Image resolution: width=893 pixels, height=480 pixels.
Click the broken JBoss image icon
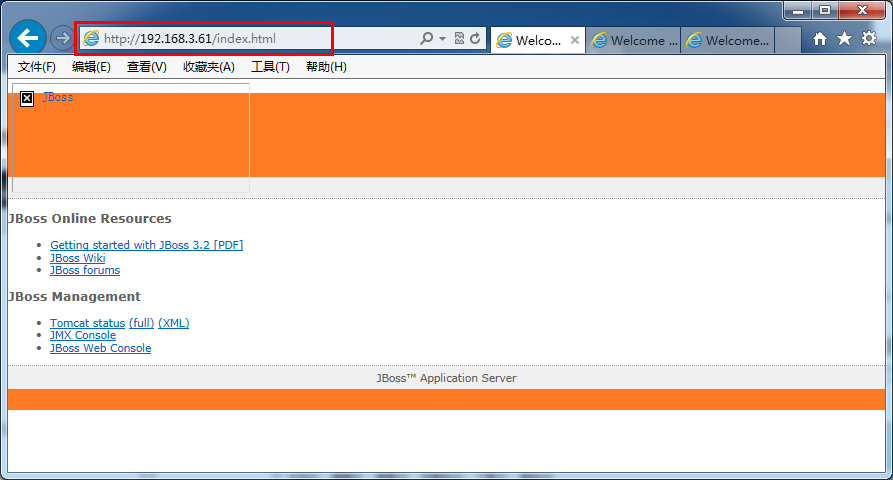27,99
